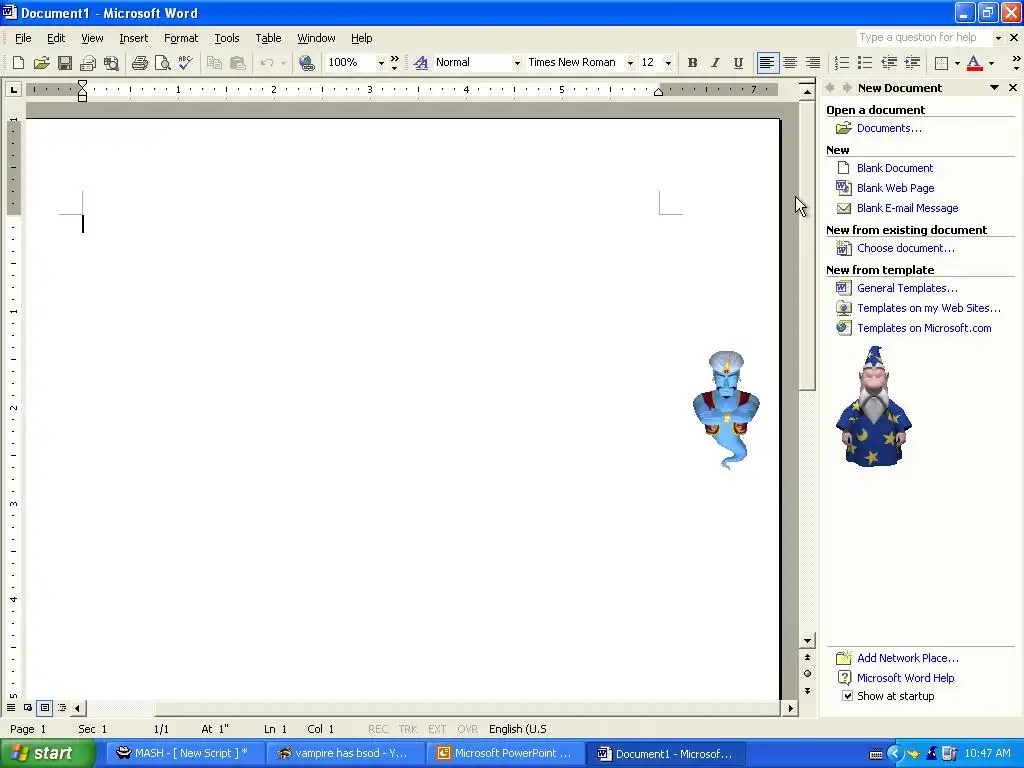The image size is (1024, 768).
Task: Click the Blank E-mail Message link
Action: [x=908, y=208]
